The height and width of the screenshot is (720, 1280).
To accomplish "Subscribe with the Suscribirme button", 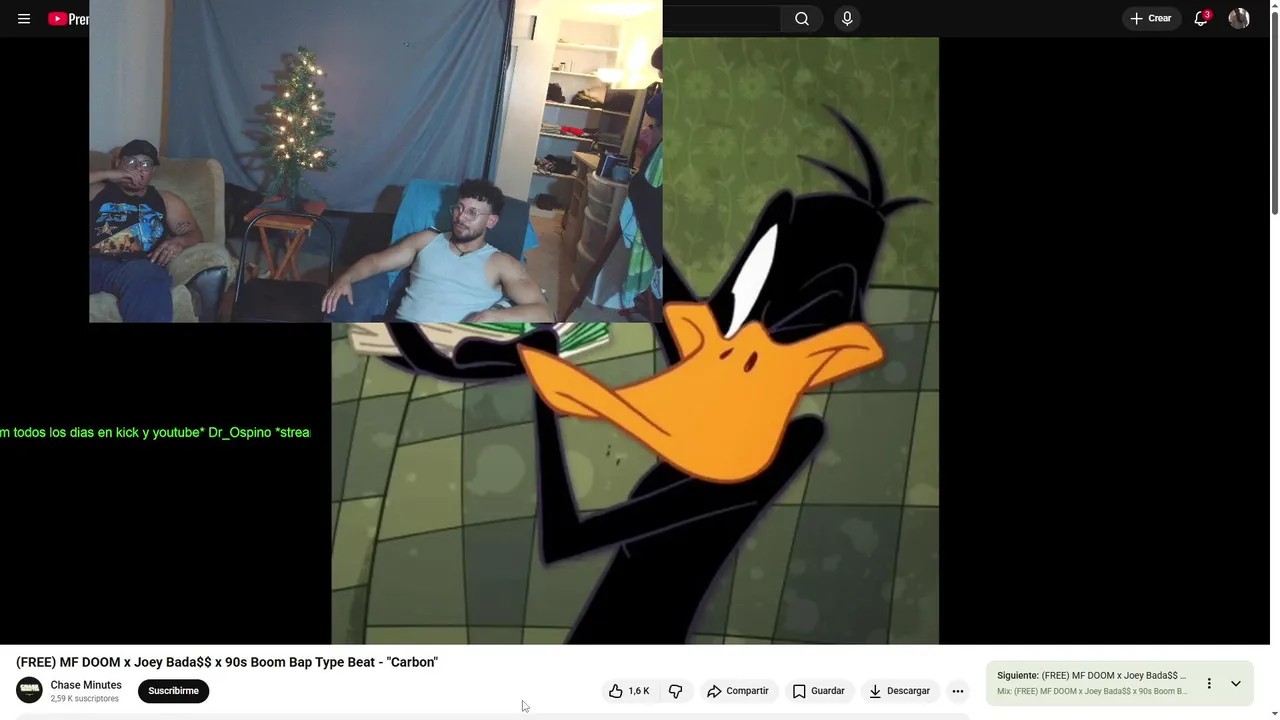I will (x=173, y=691).
